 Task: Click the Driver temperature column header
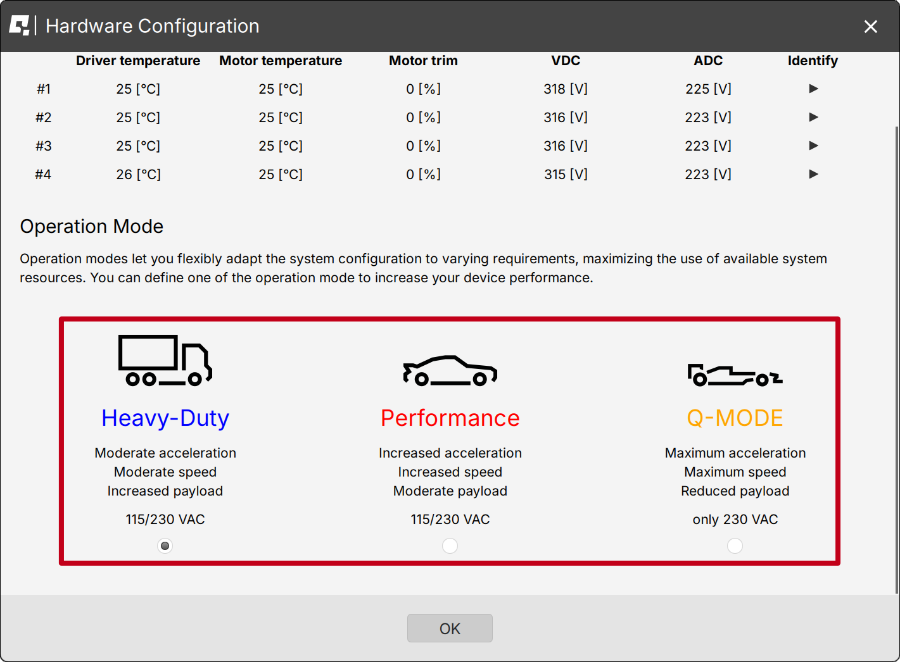138,60
